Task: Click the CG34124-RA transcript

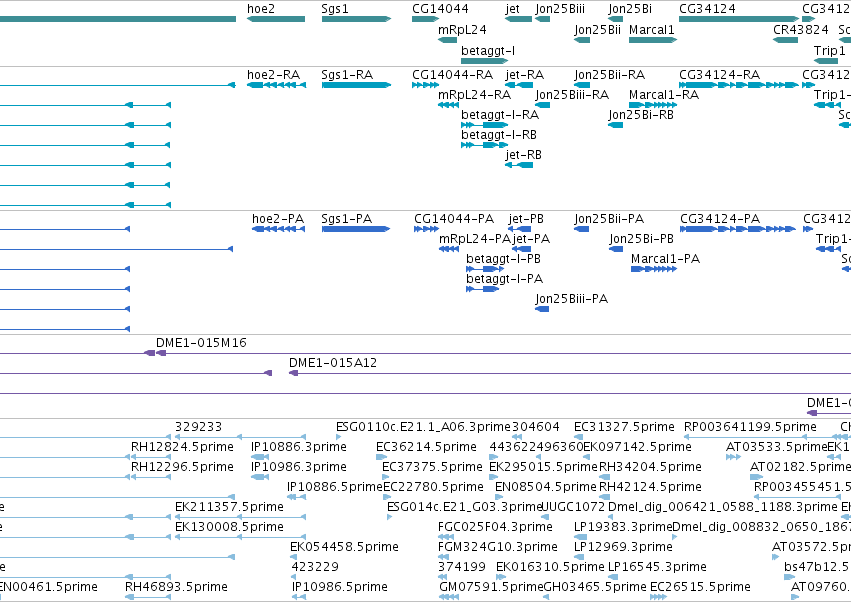Action: [x=739, y=85]
